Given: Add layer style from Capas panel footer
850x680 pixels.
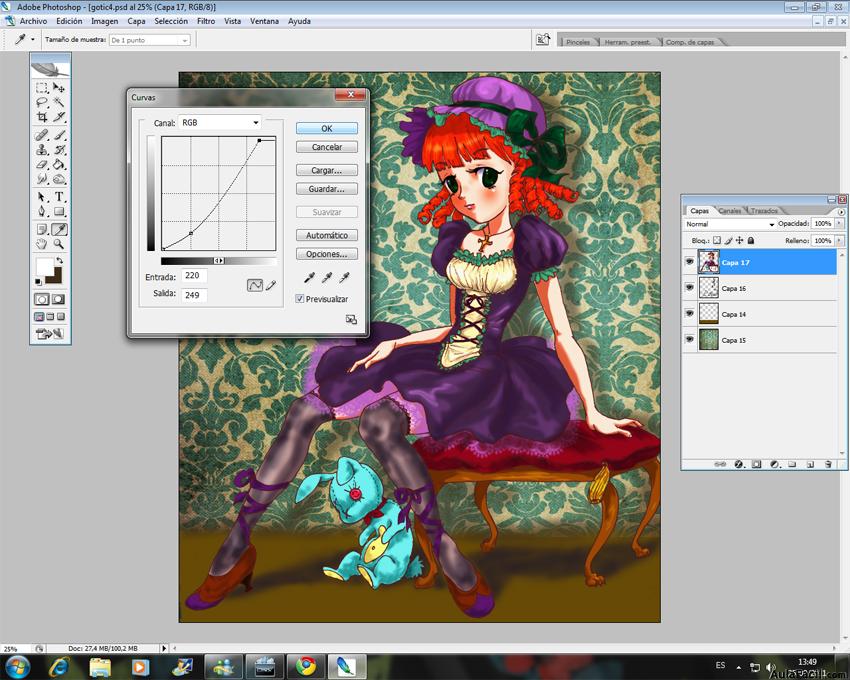Looking at the screenshot, I should click(738, 464).
